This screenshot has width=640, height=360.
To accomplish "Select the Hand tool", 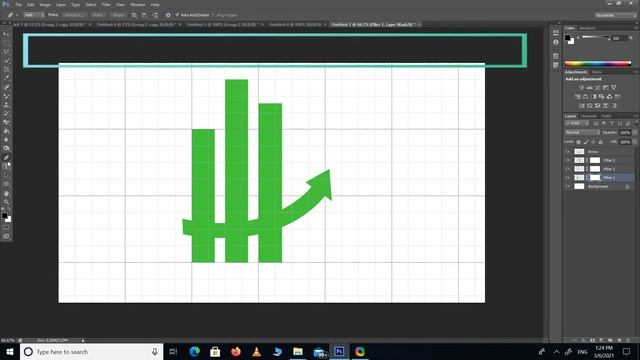I will point(6,193).
